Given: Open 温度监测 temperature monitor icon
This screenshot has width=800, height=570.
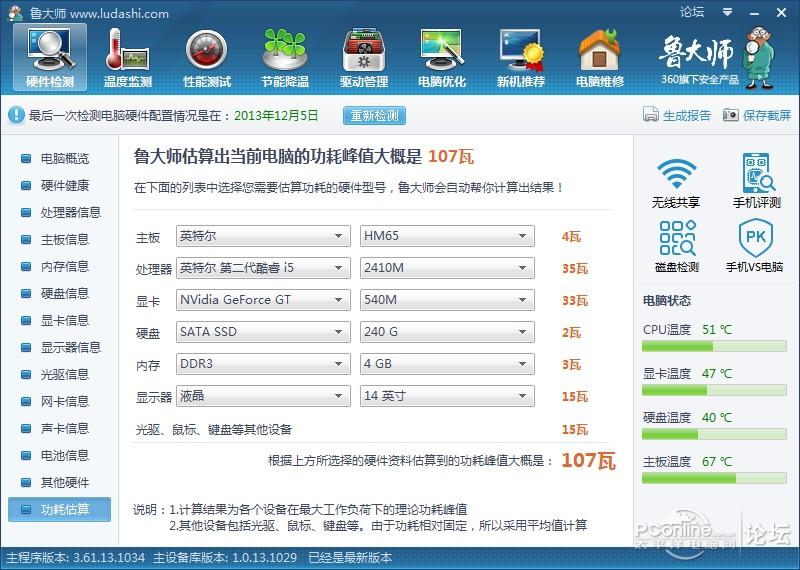Looking at the screenshot, I should point(128,57).
